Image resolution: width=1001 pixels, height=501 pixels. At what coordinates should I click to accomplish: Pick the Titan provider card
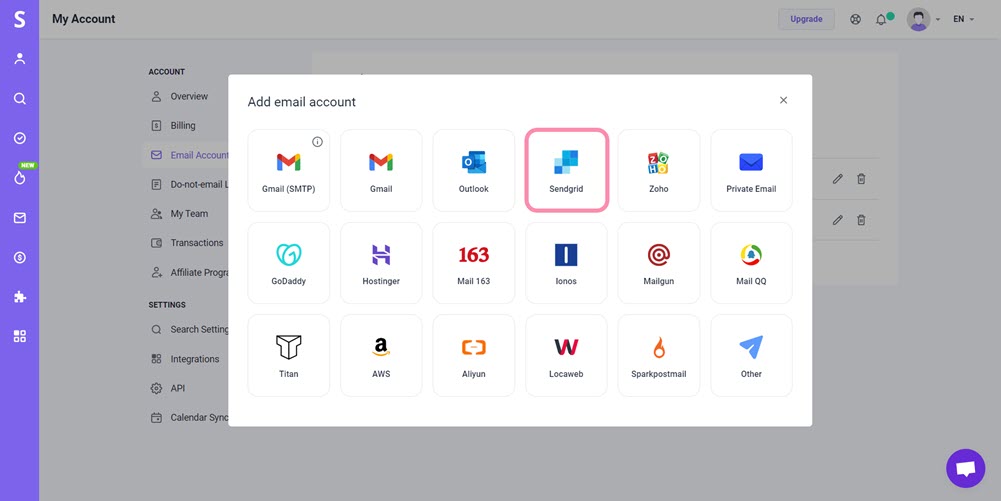tap(289, 355)
